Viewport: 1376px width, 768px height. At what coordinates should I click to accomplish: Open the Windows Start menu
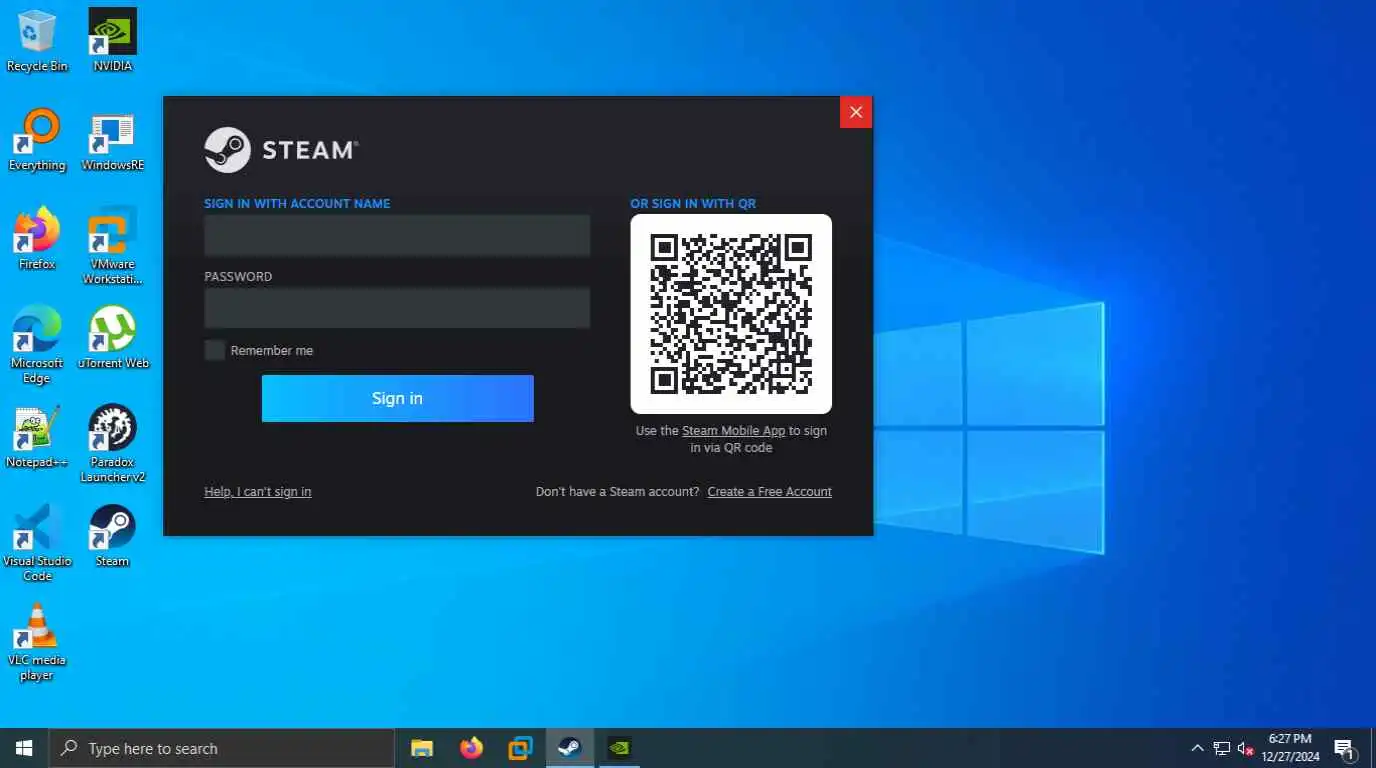[x=24, y=748]
